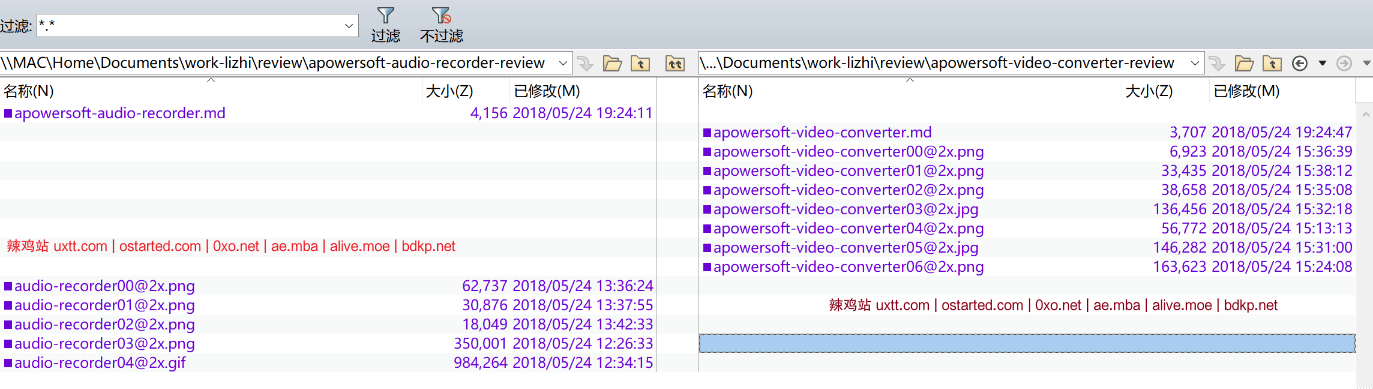Open the forward history dropdown arrow
This screenshot has height=389, width=1373.
1365,63
